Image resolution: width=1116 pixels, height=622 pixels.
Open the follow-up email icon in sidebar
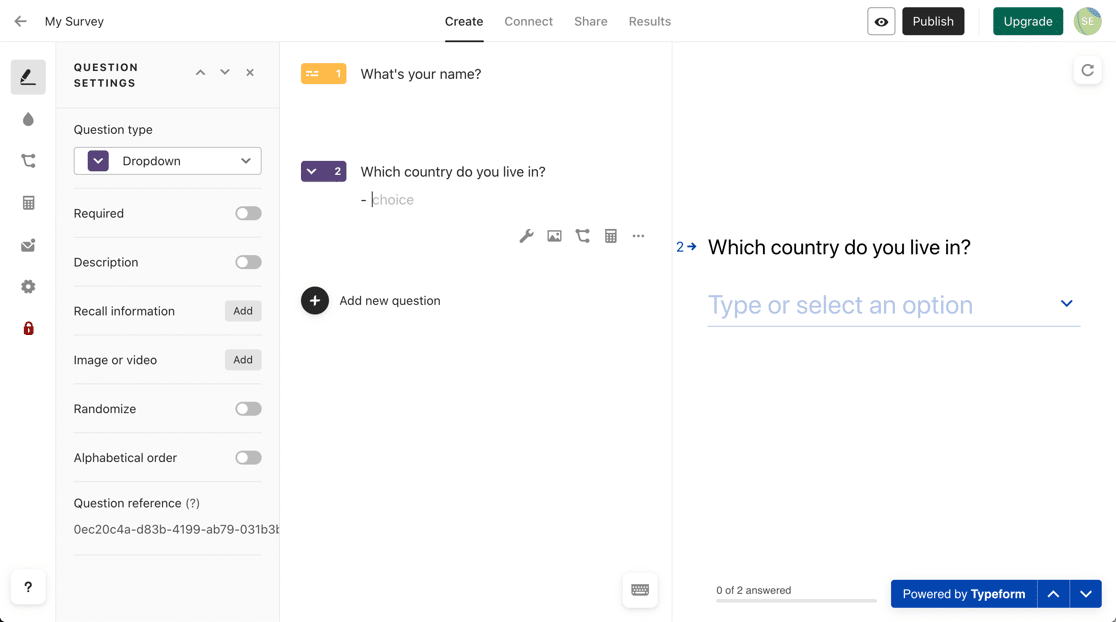tap(28, 245)
